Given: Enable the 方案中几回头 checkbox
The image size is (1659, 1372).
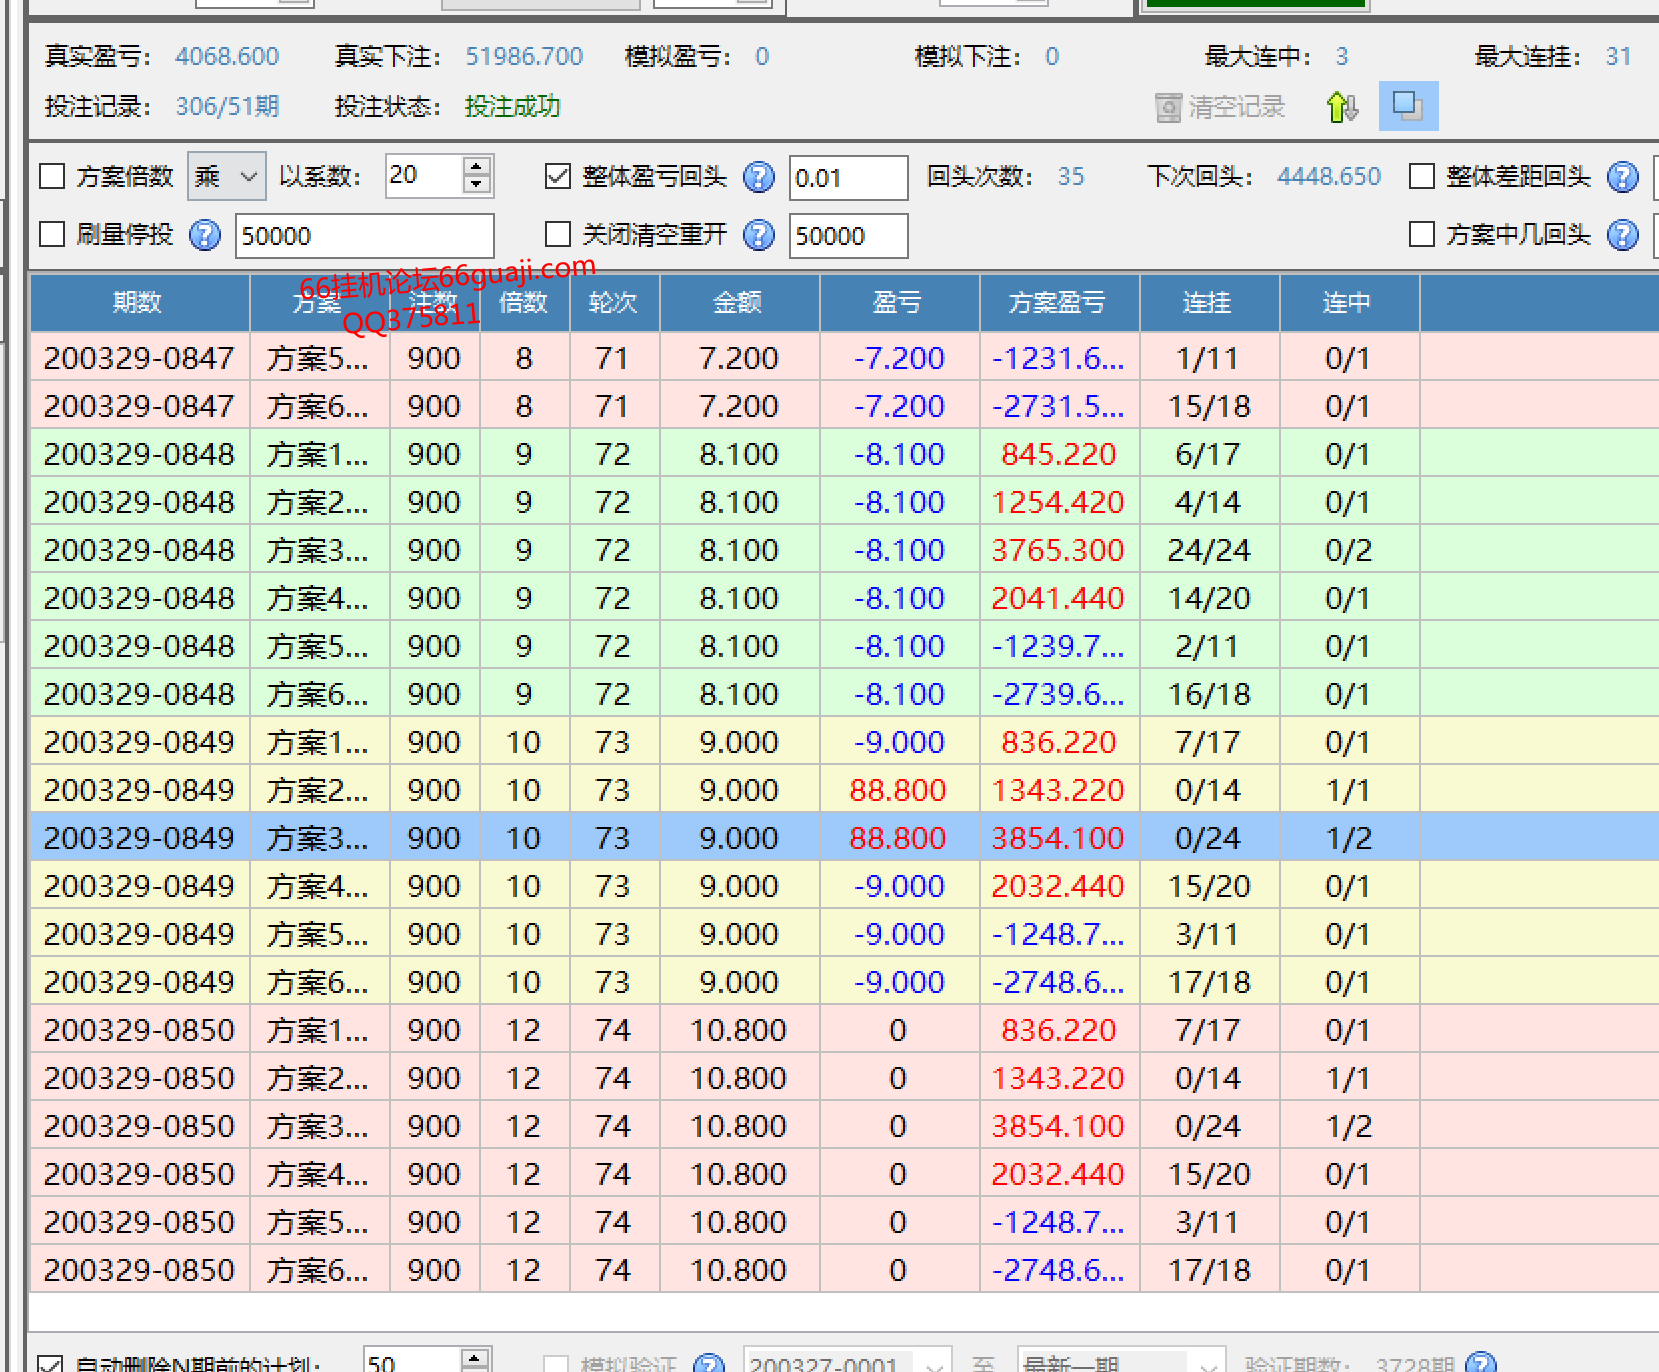Looking at the screenshot, I should click(x=1422, y=235).
